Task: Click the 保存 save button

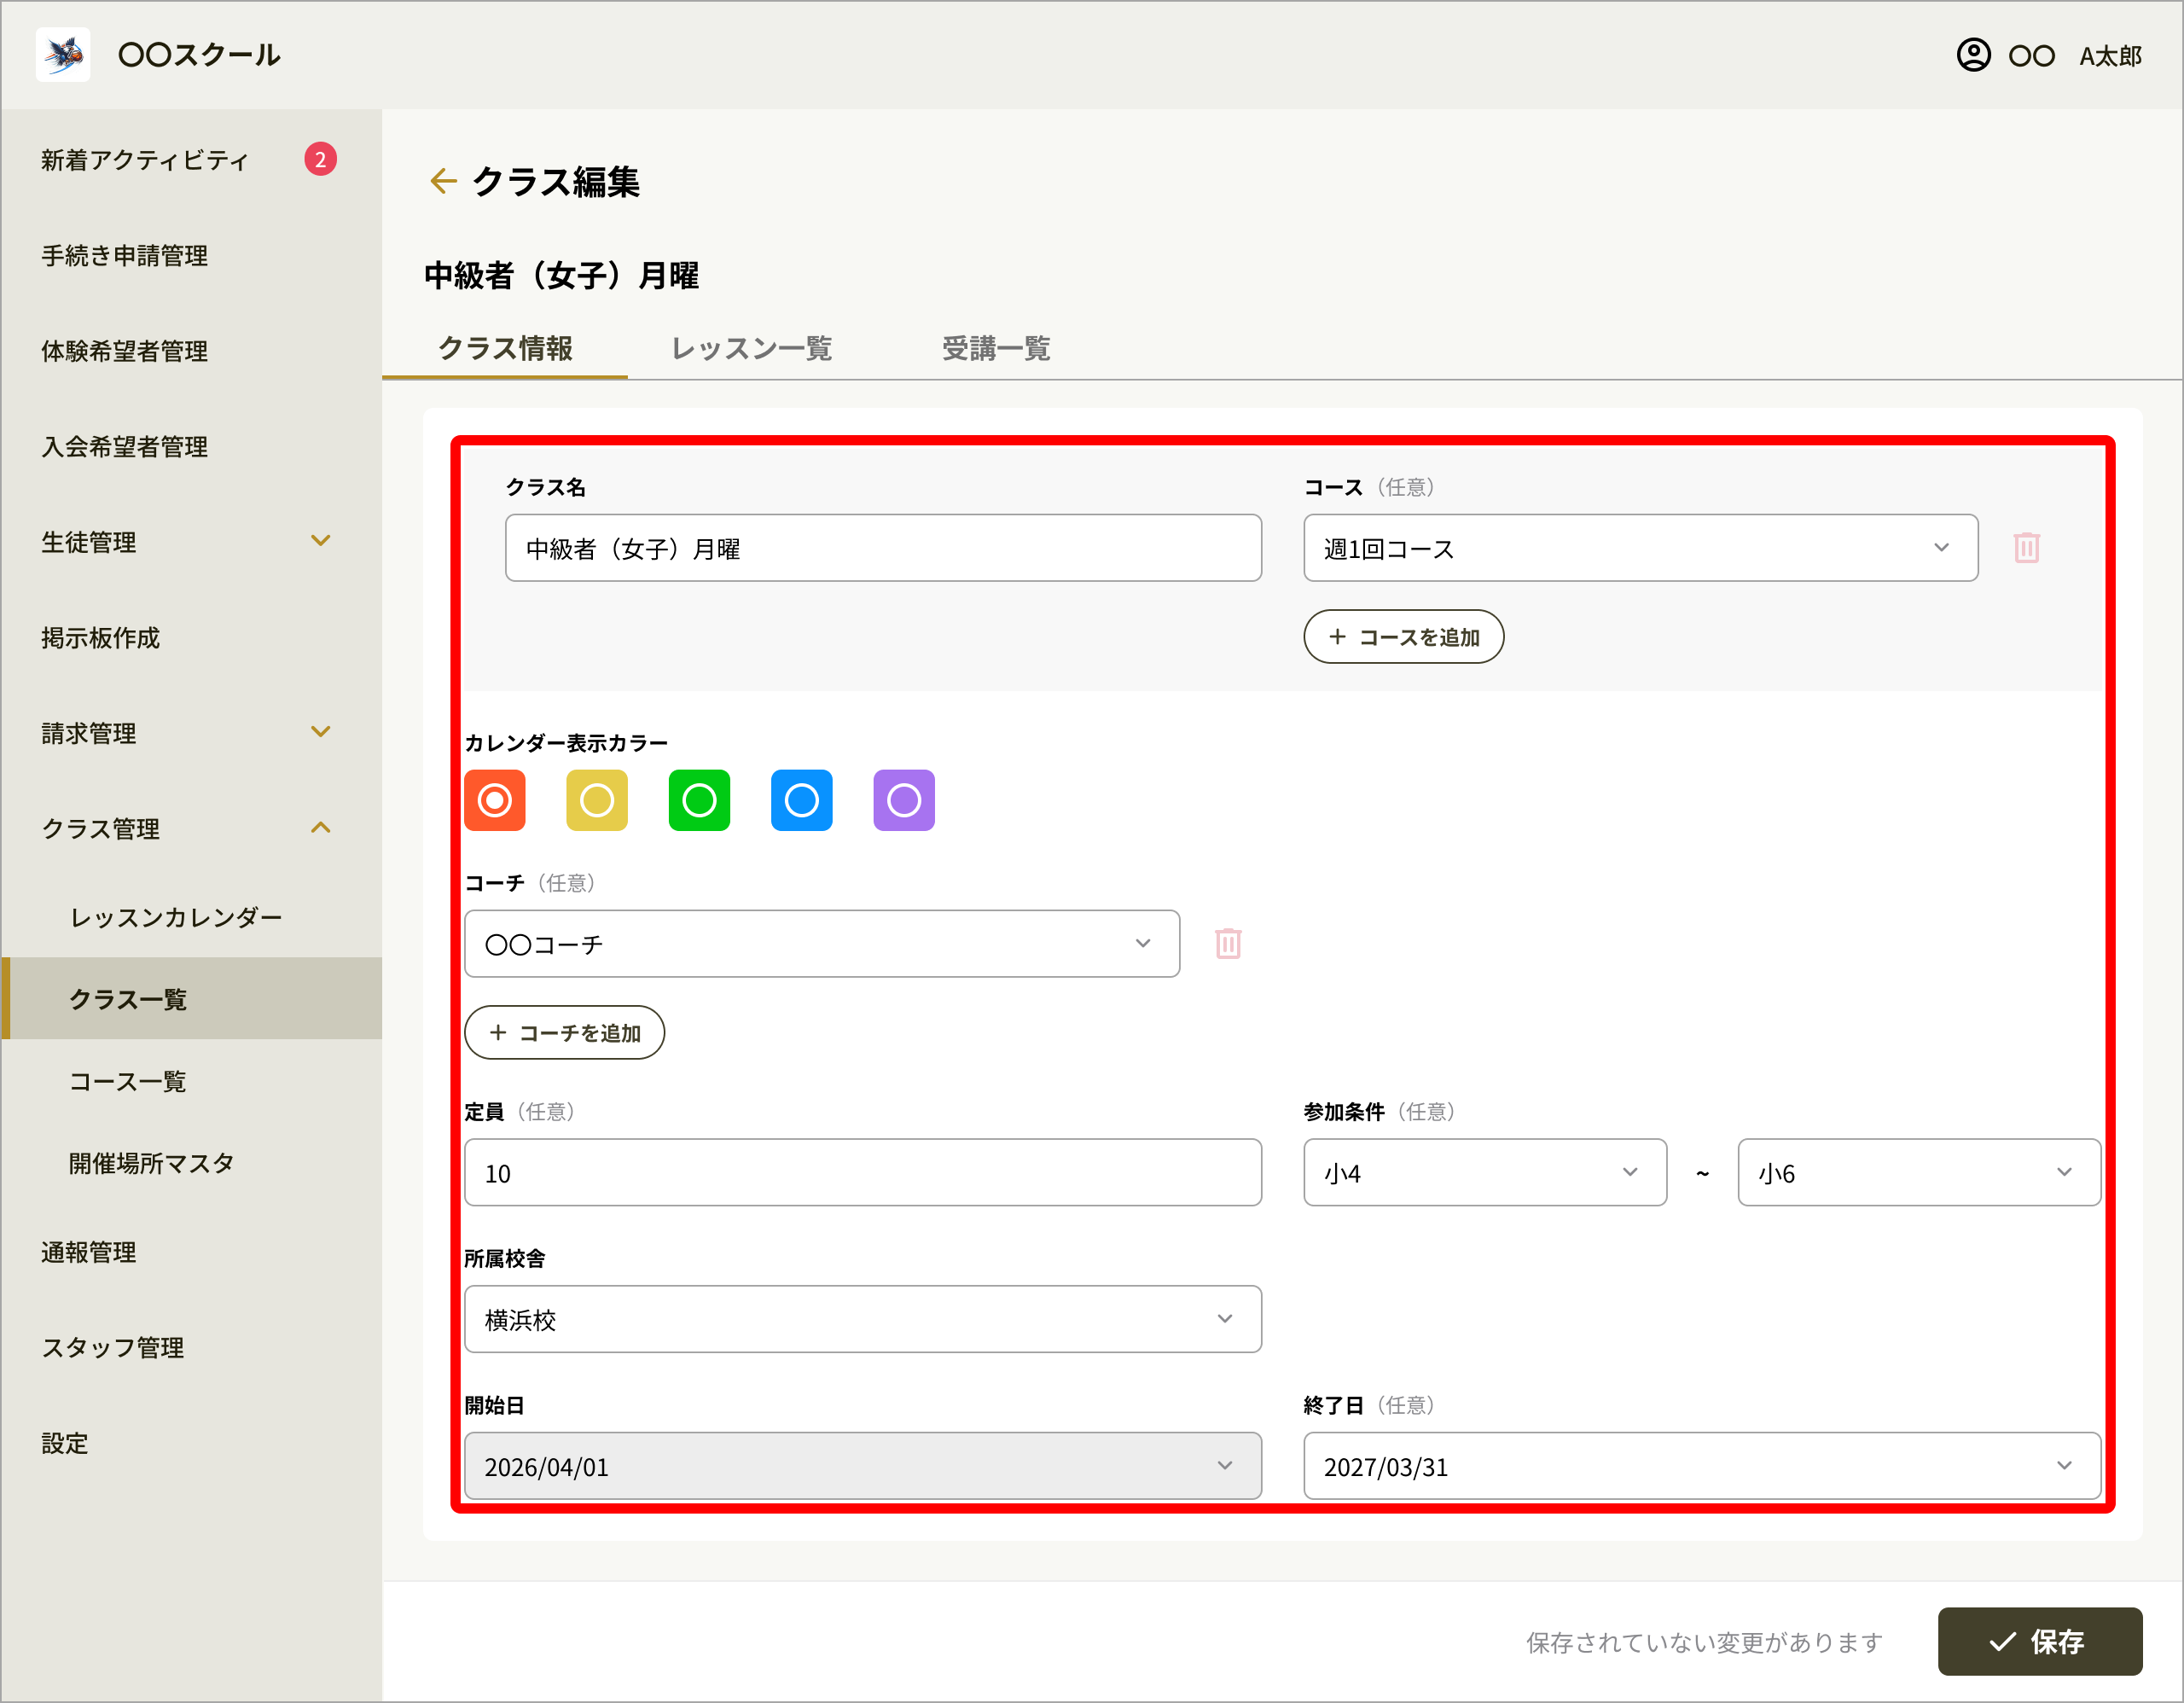Action: tap(2039, 1641)
